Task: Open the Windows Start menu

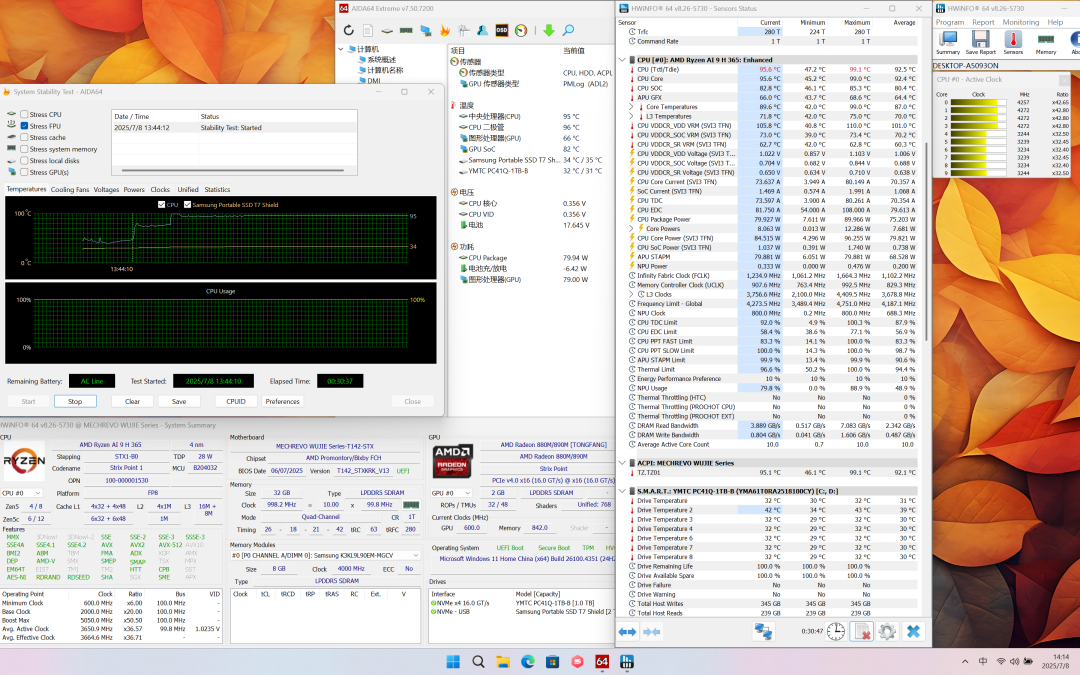Action: pyautogui.click(x=453, y=662)
